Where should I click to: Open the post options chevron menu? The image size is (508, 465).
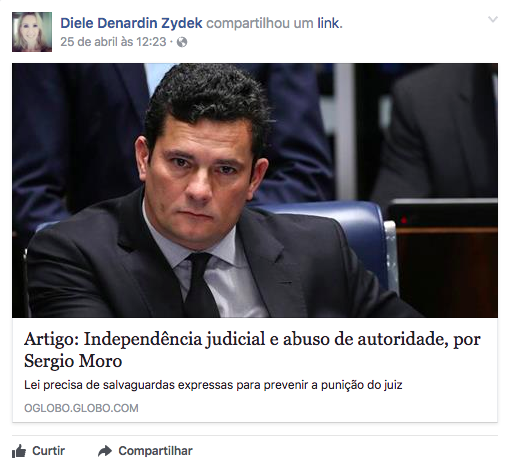[x=493, y=19]
